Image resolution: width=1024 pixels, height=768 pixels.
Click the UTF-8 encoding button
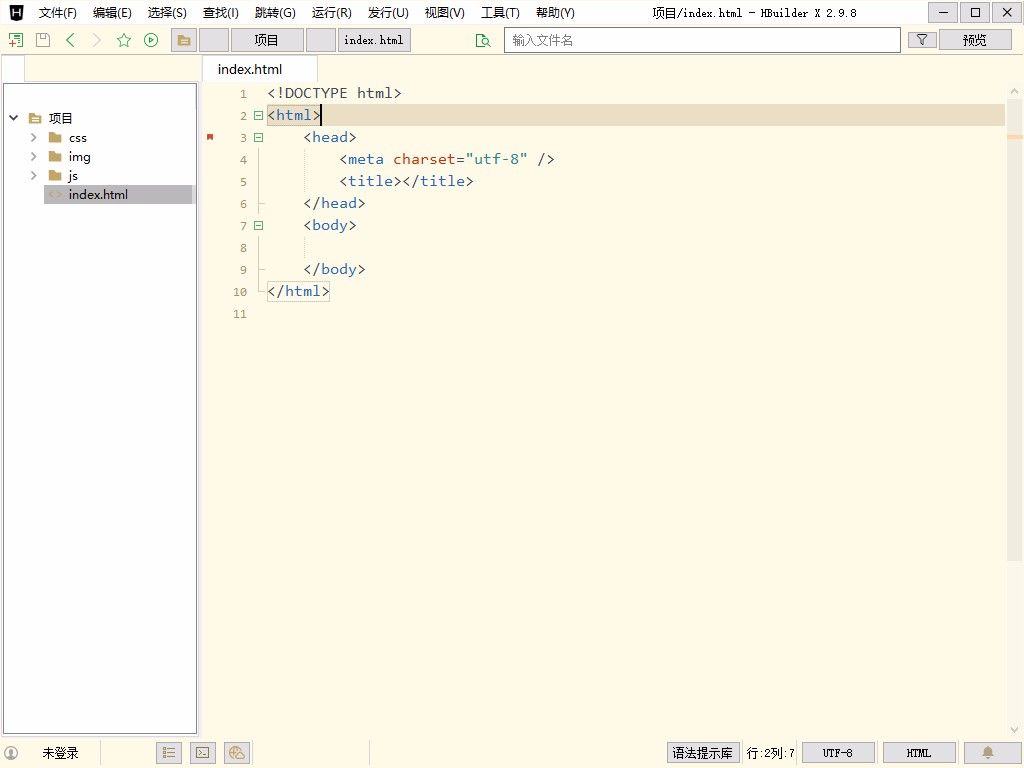coord(837,753)
